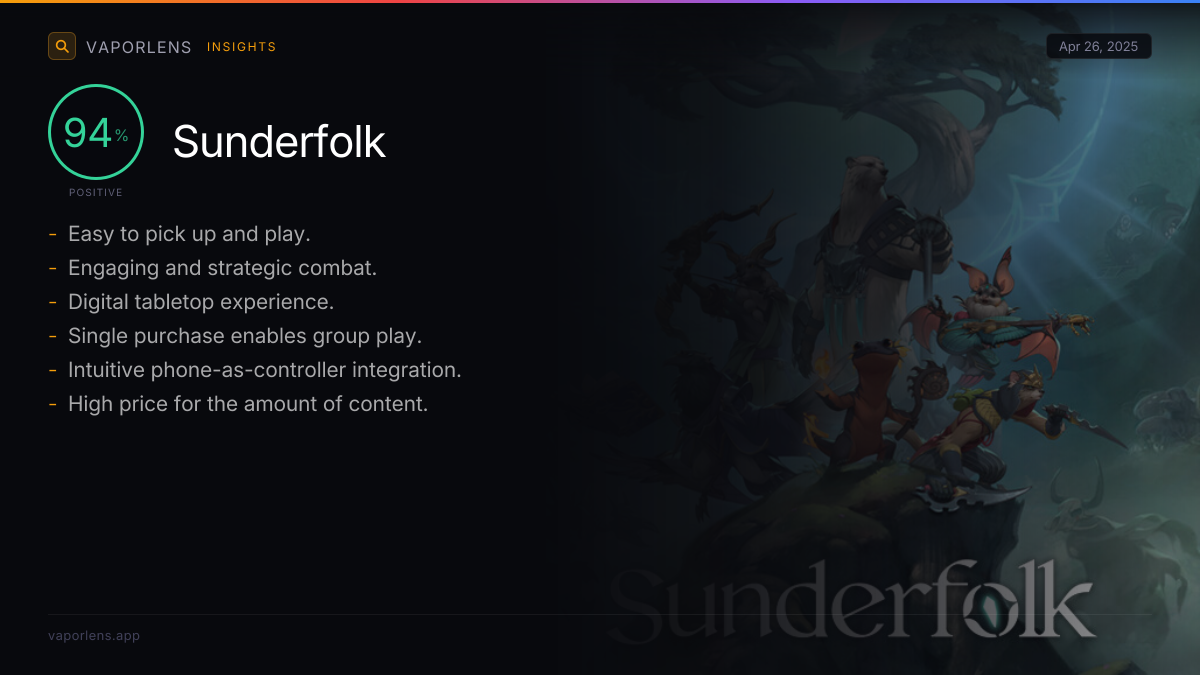Select "Intuitive phone-as-controller integration" line
The width and height of the screenshot is (1200, 675).
point(265,370)
